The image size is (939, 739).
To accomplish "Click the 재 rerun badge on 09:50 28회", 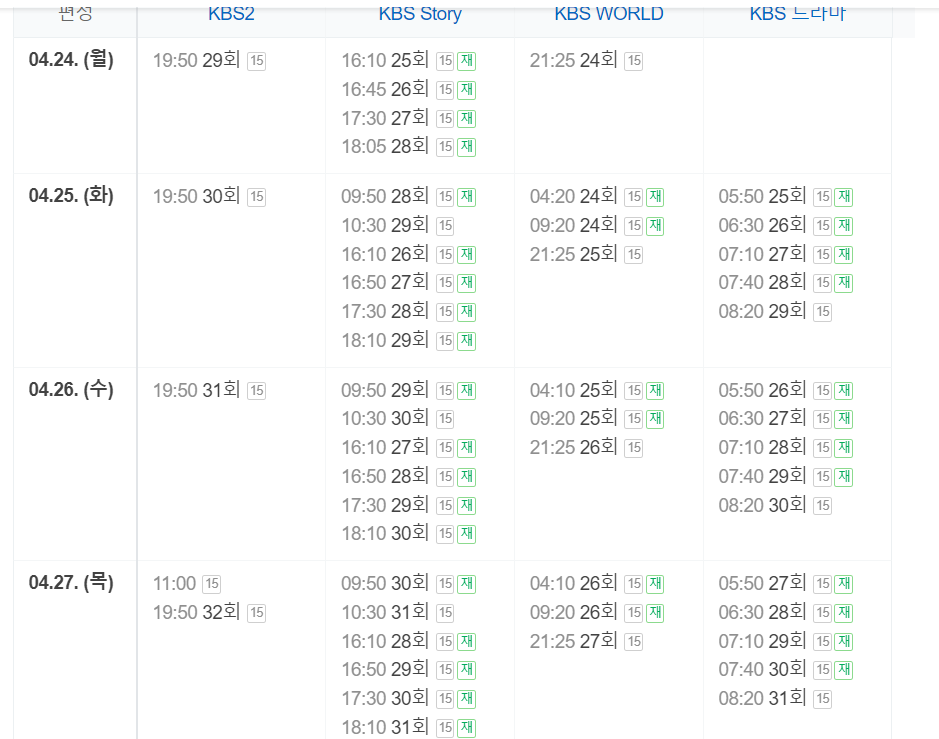I will (x=467, y=197).
